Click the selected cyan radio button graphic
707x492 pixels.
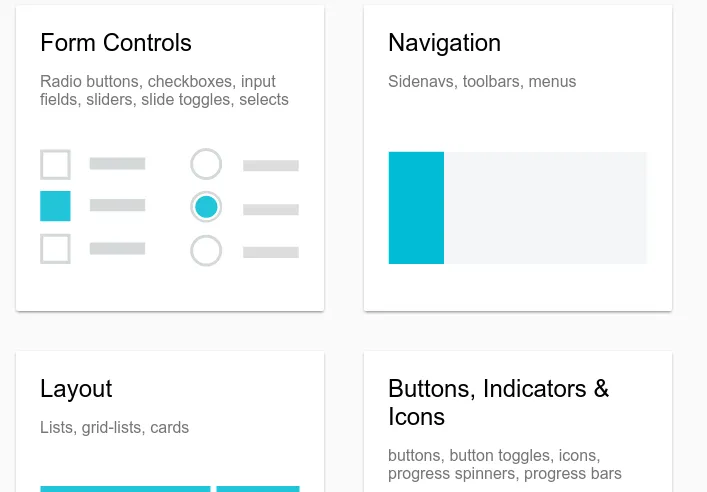pos(206,207)
